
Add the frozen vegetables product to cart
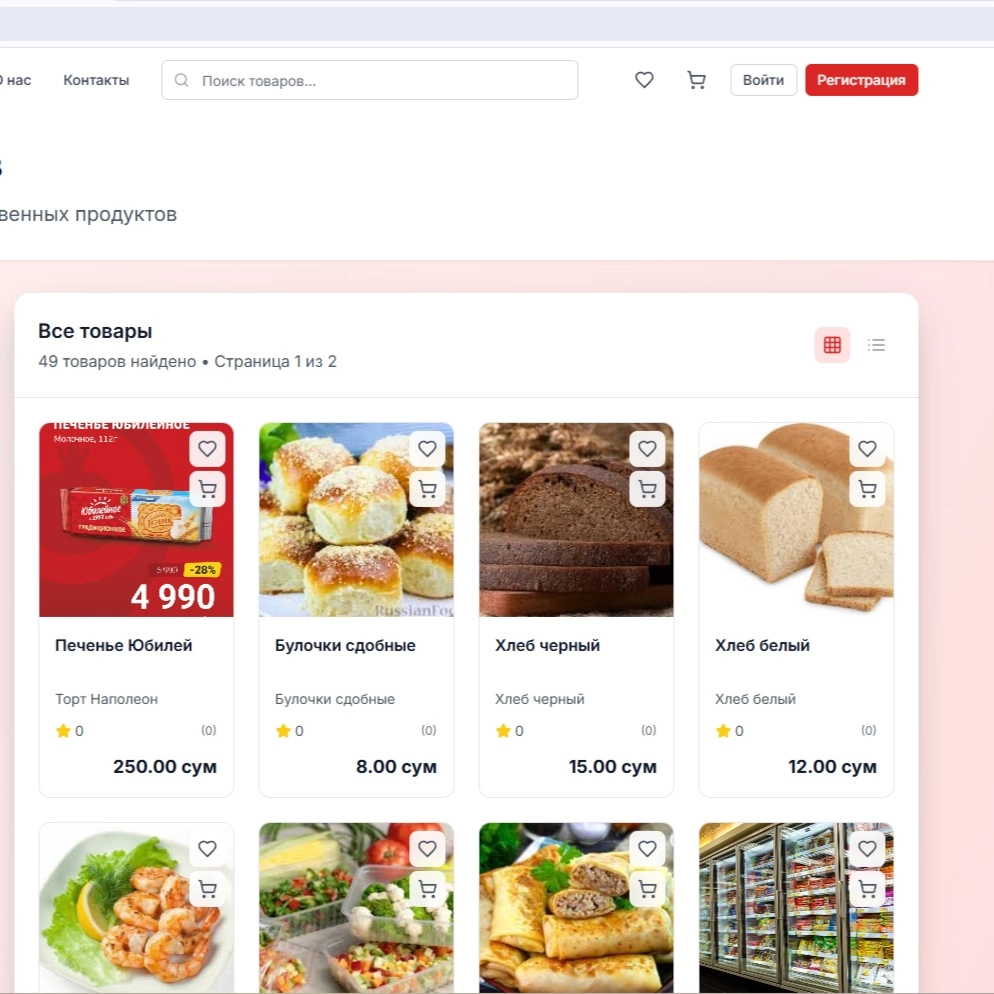pos(427,889)
